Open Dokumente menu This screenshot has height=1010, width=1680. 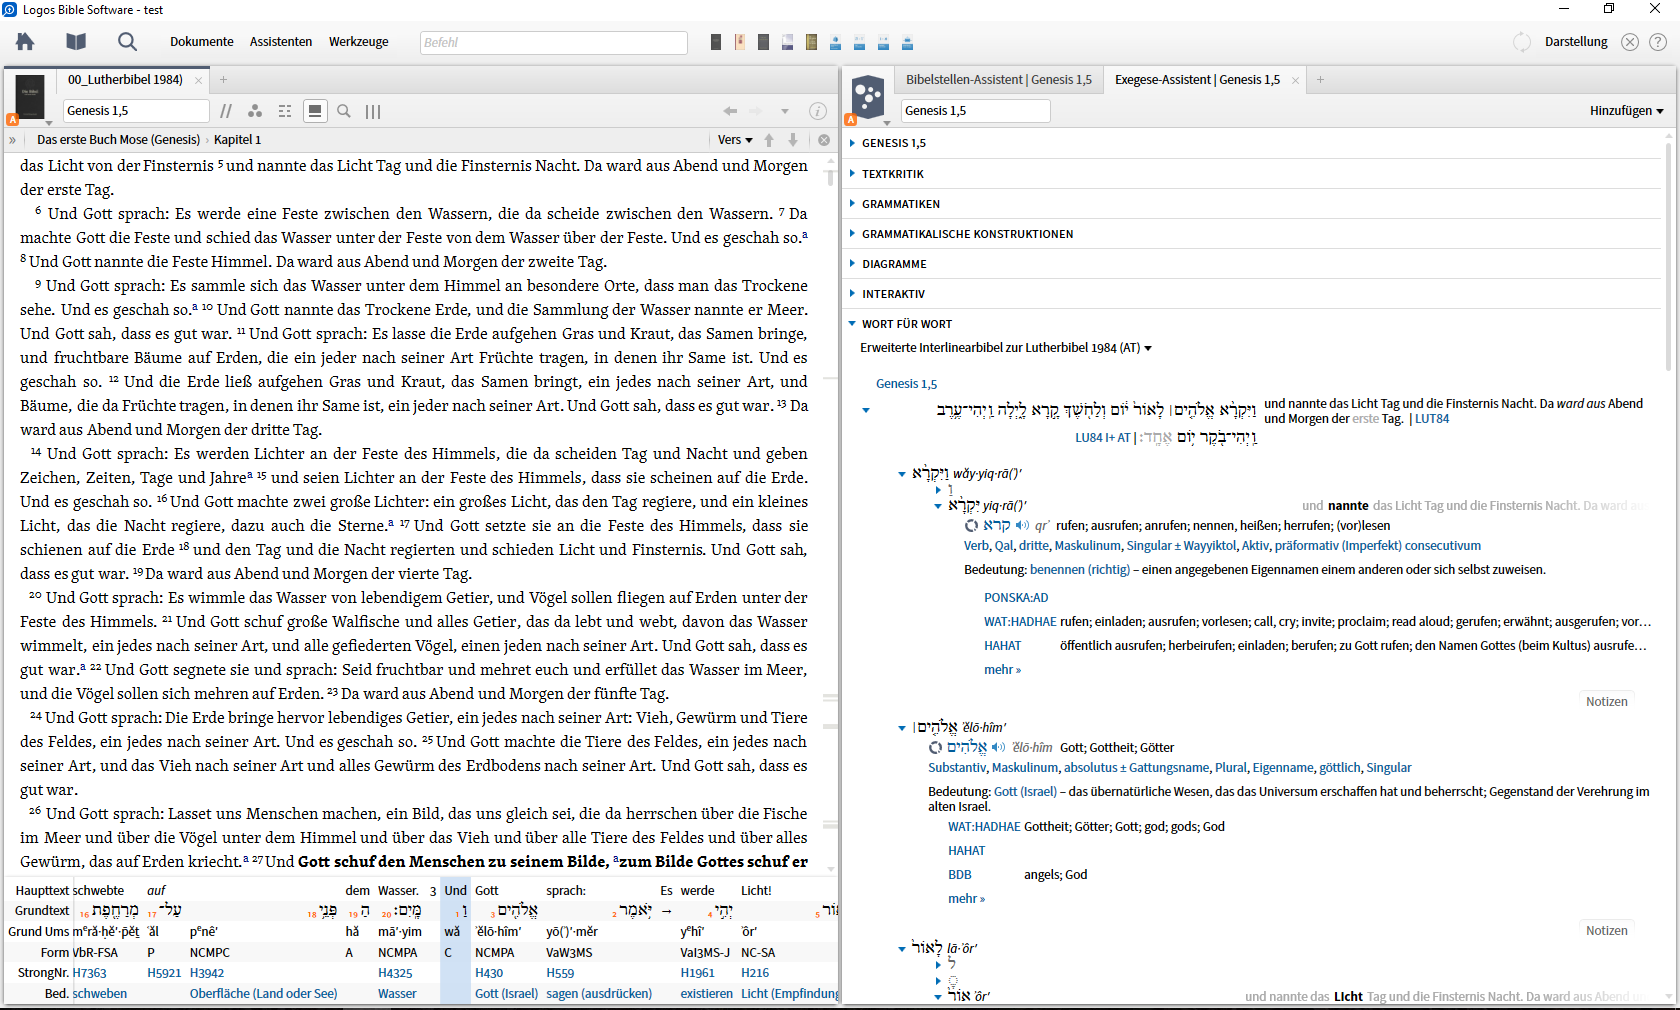pyautogui.click(x=202, y=42)
